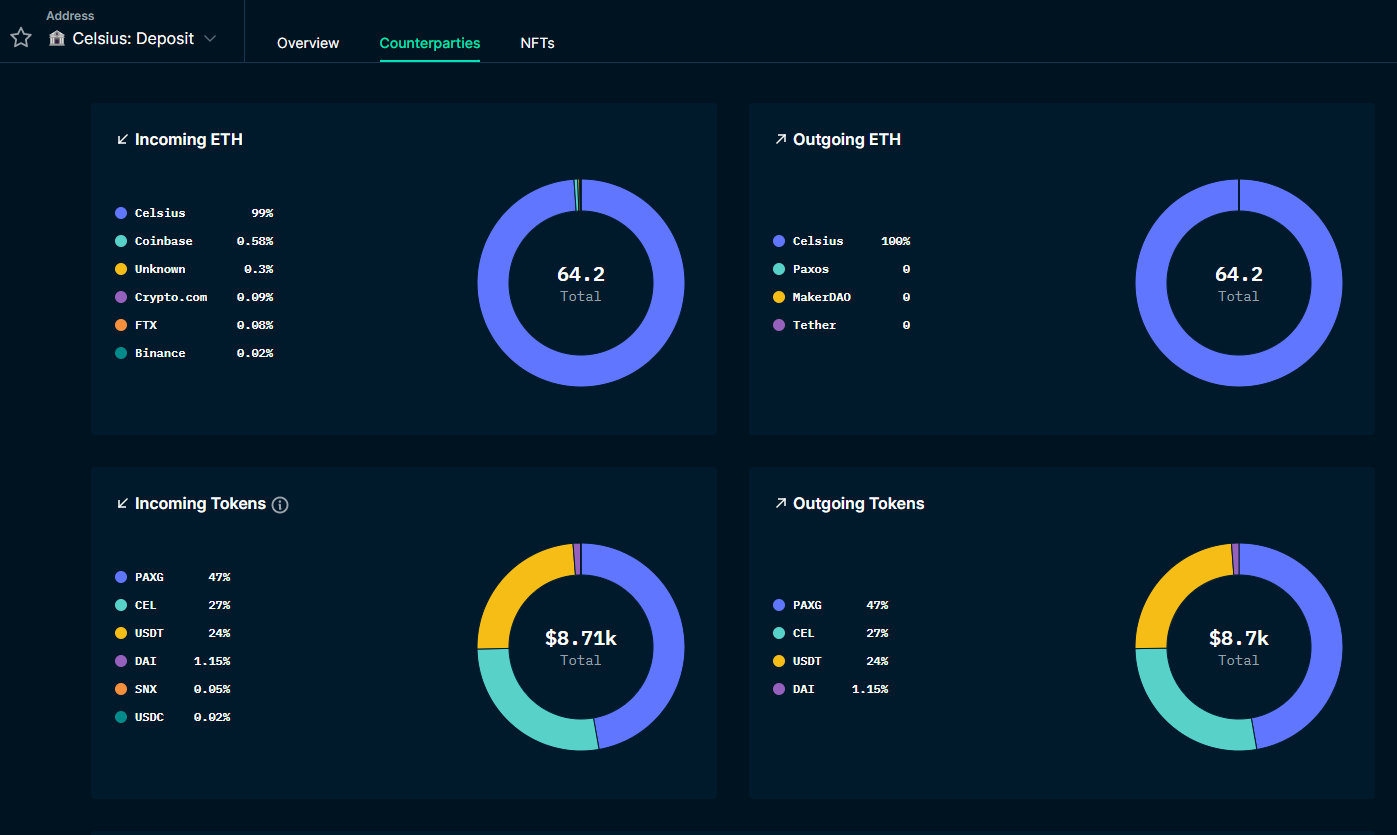Click the Paxos legend dot in Outgoing ETH
The width and height of the screenshot is (1397, 835).
[x=779, y=269]
